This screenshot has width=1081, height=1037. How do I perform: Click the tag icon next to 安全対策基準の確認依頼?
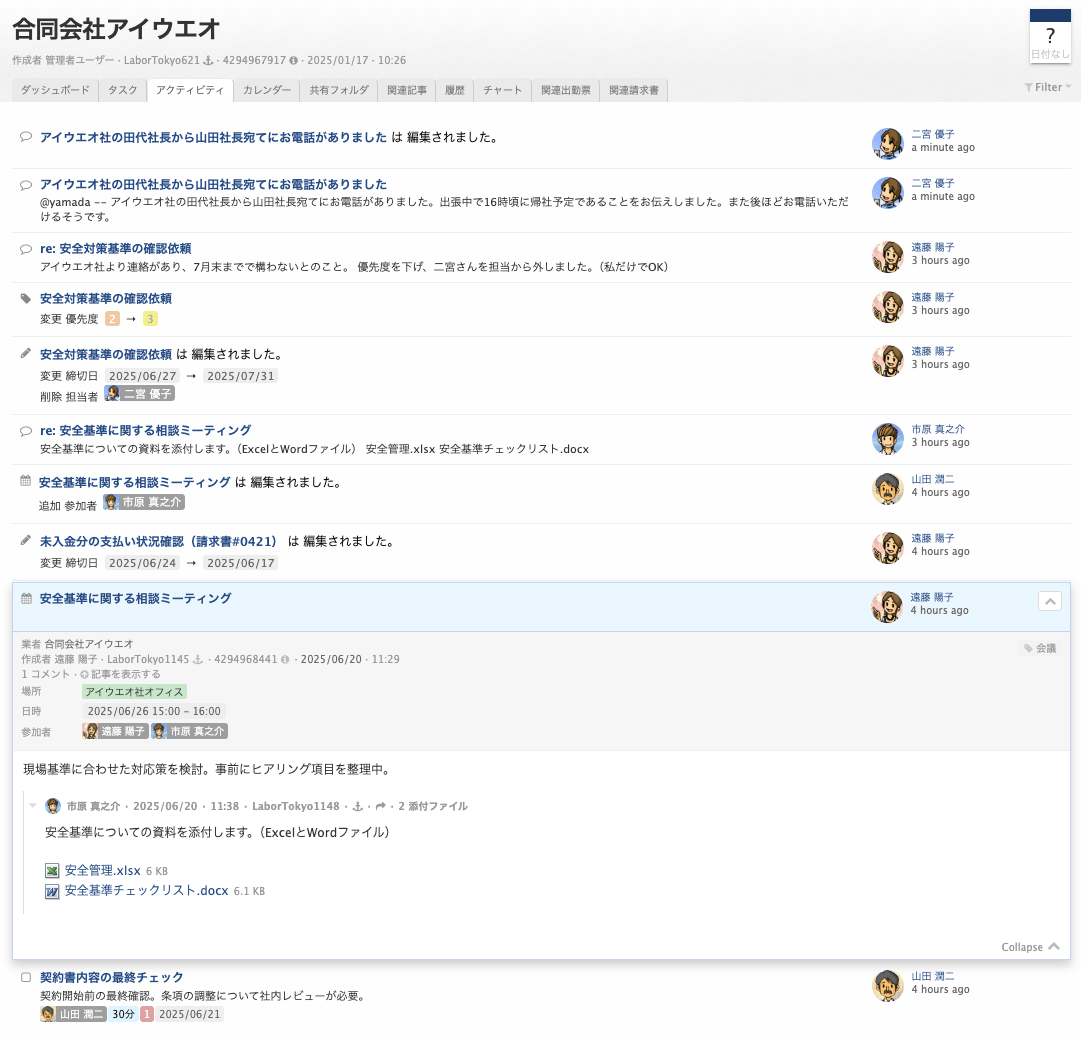[x=26, y=298]
